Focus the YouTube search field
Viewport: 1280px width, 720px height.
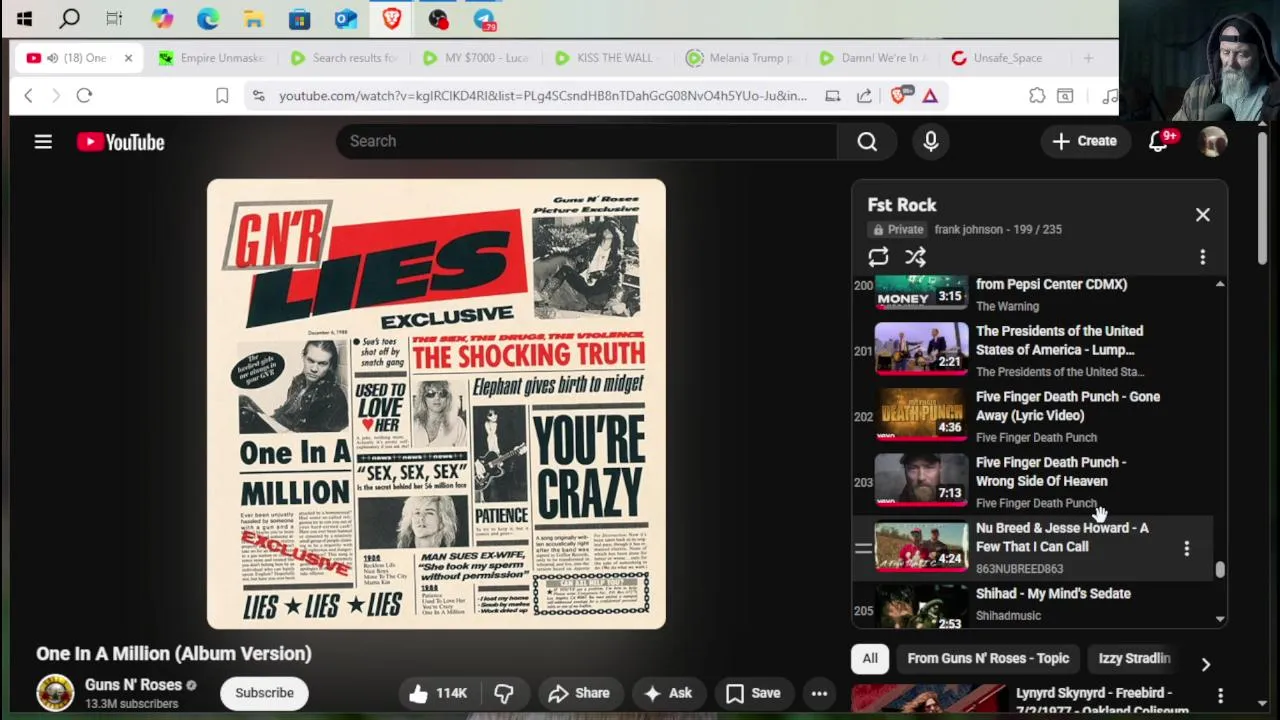coord(586,141)
